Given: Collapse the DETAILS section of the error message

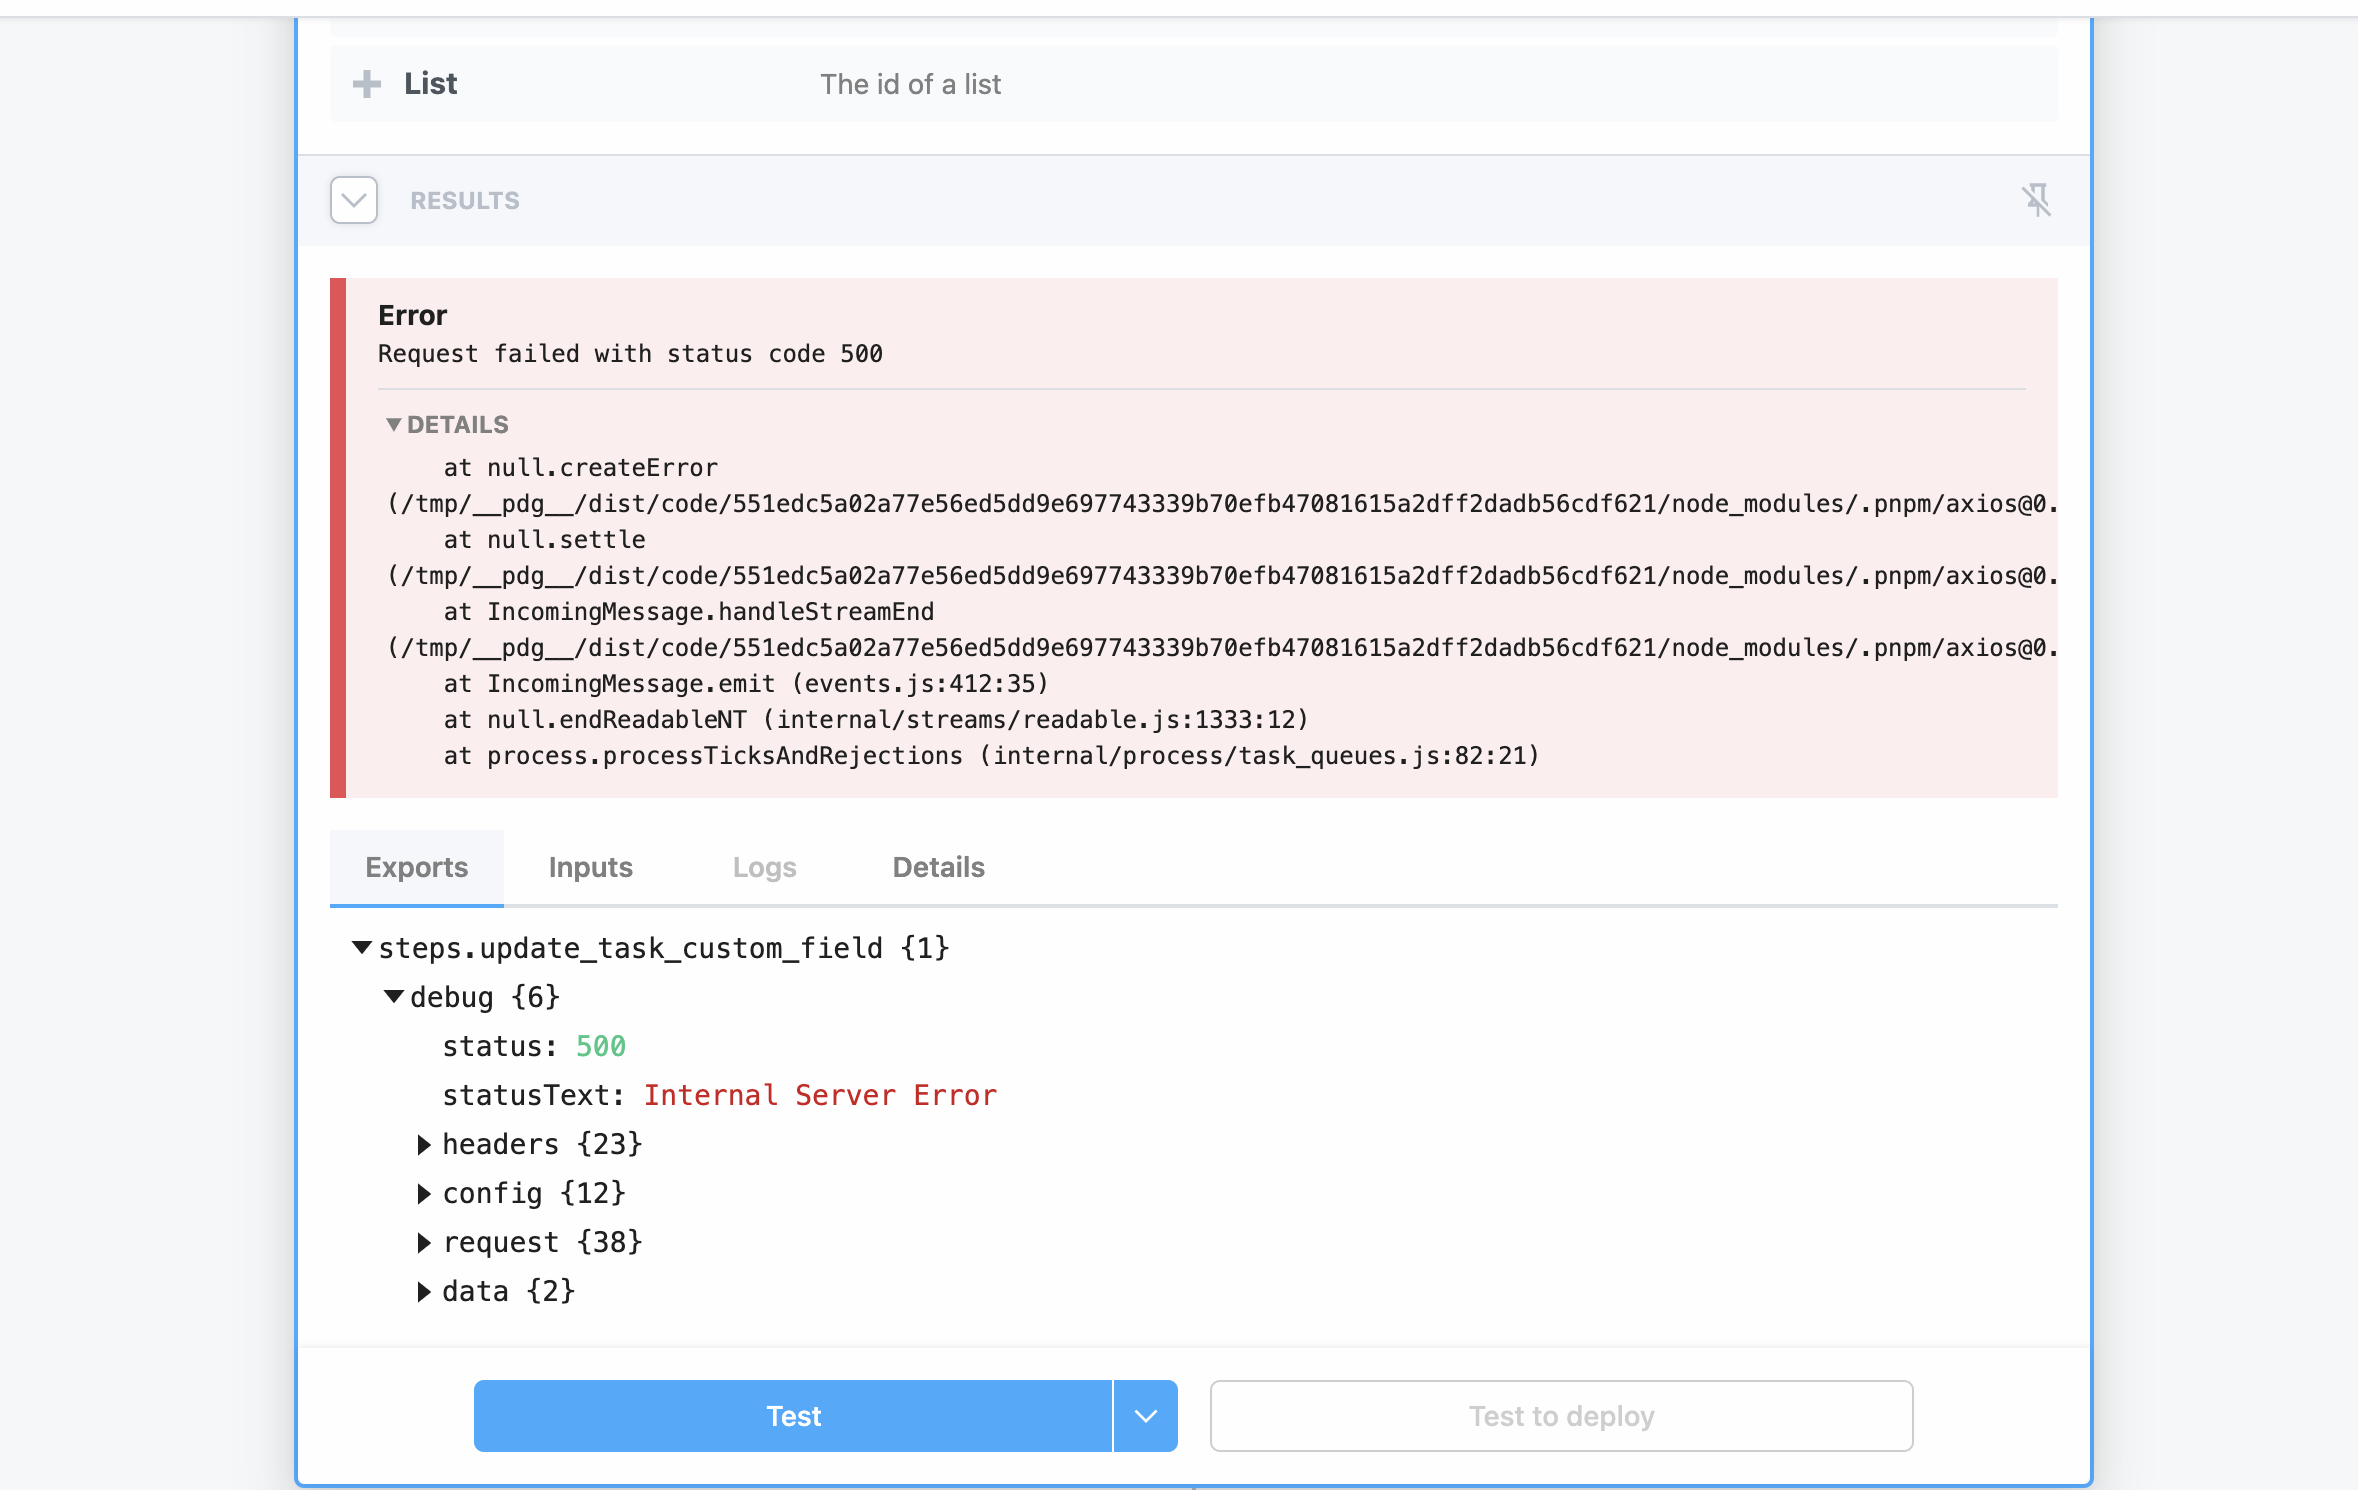Looking at the screenshot, I should 396,424.
